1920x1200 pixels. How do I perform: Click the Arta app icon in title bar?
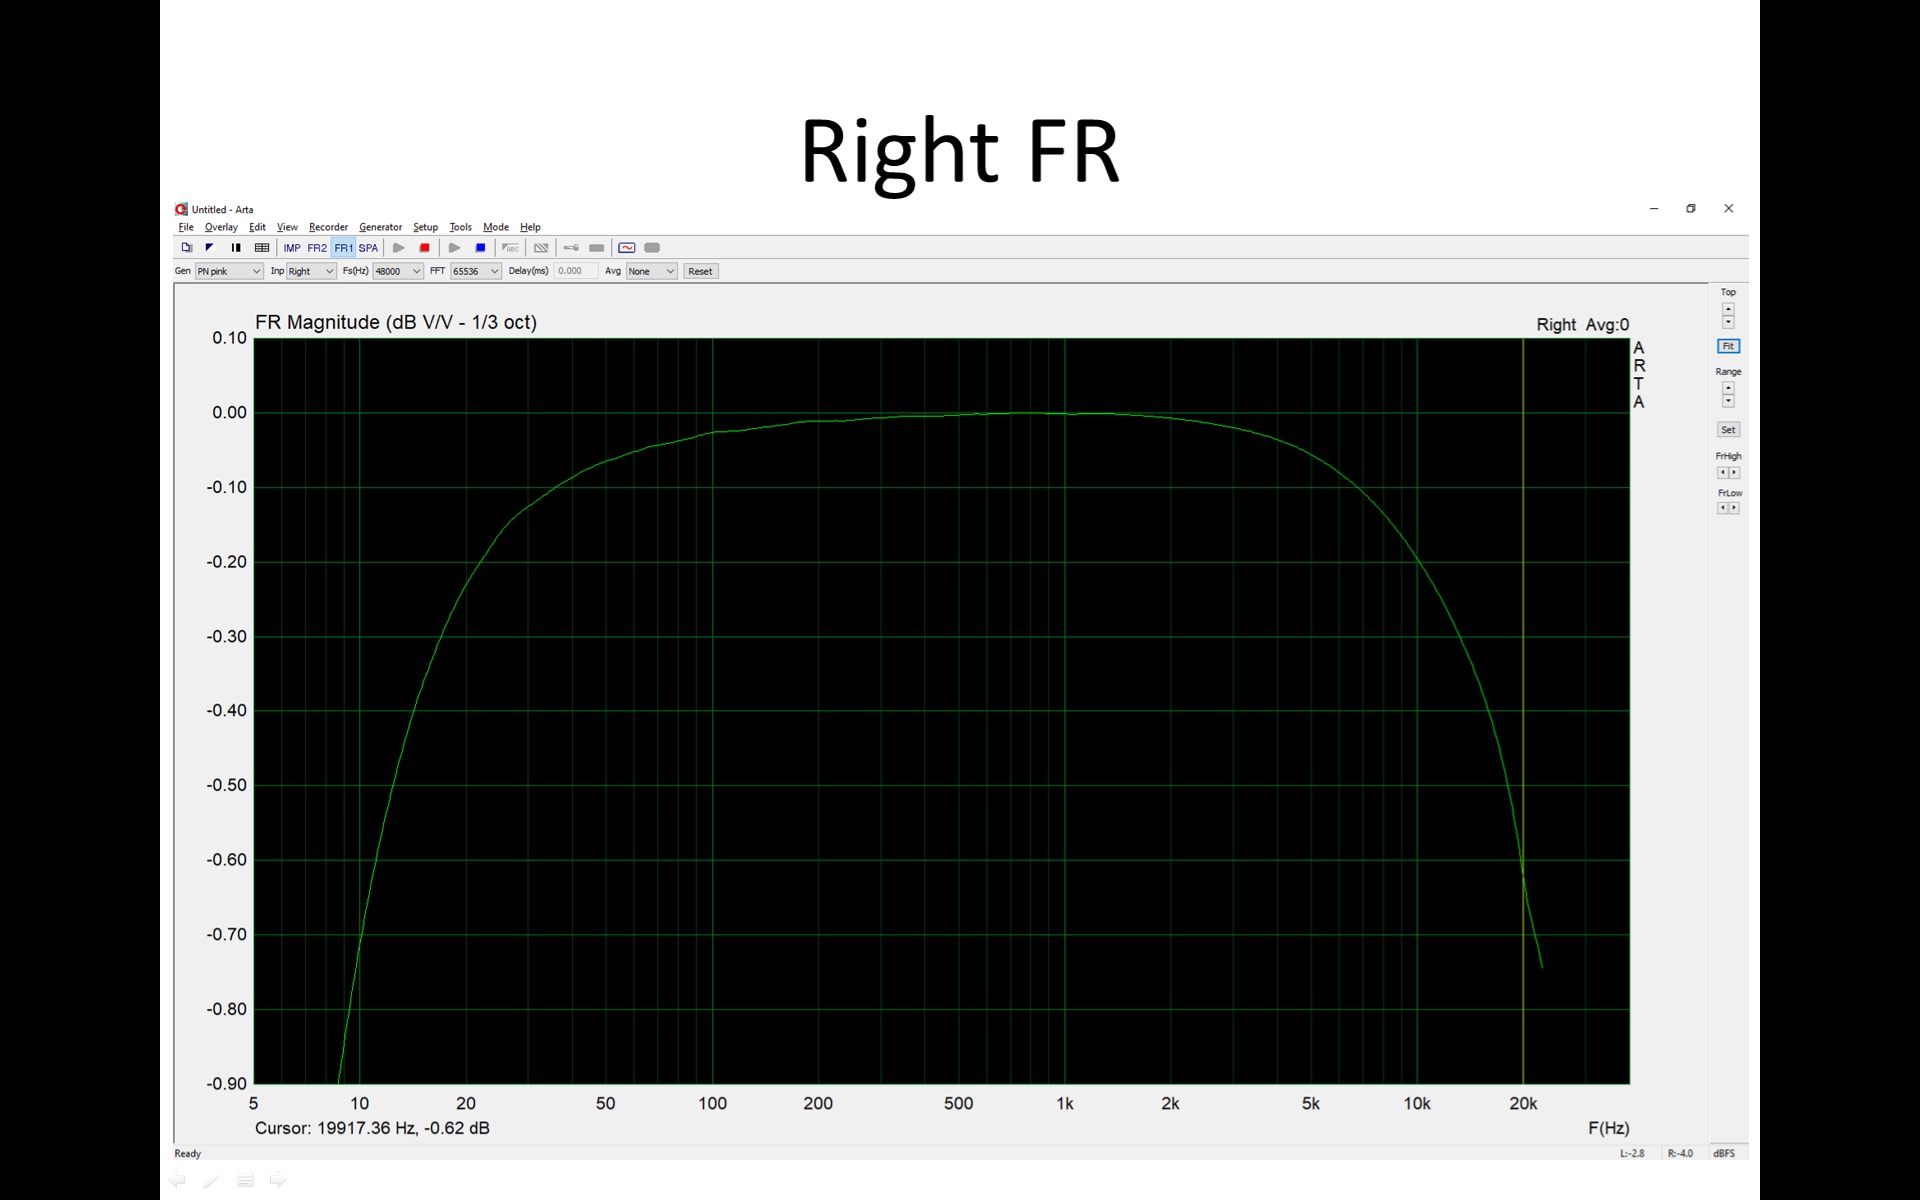[x=181, y=209]
